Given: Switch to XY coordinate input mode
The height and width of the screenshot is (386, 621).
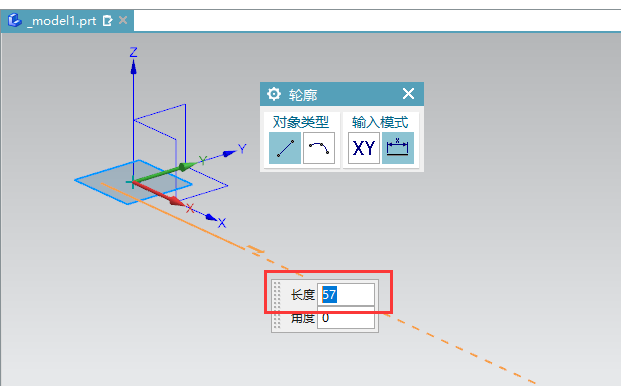Looking at the screenshot, I should tap(364, 148).
